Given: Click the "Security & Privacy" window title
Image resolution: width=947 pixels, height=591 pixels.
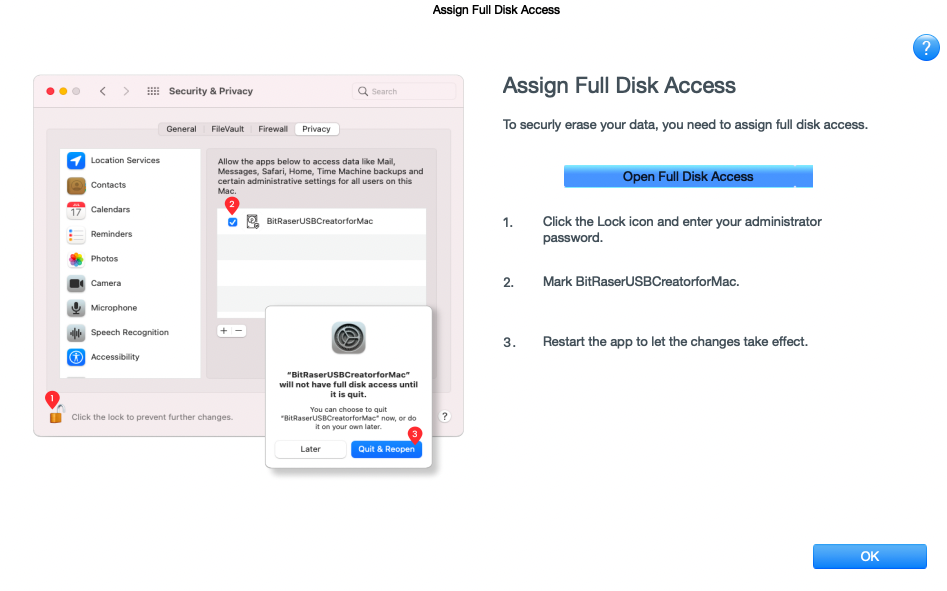Looking at the screenshot, I should point(211,91).
